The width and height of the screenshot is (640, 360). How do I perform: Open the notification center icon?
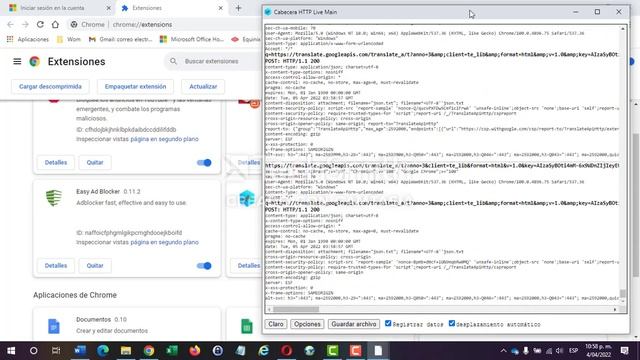pyautogui.click(x=624, y=351)
